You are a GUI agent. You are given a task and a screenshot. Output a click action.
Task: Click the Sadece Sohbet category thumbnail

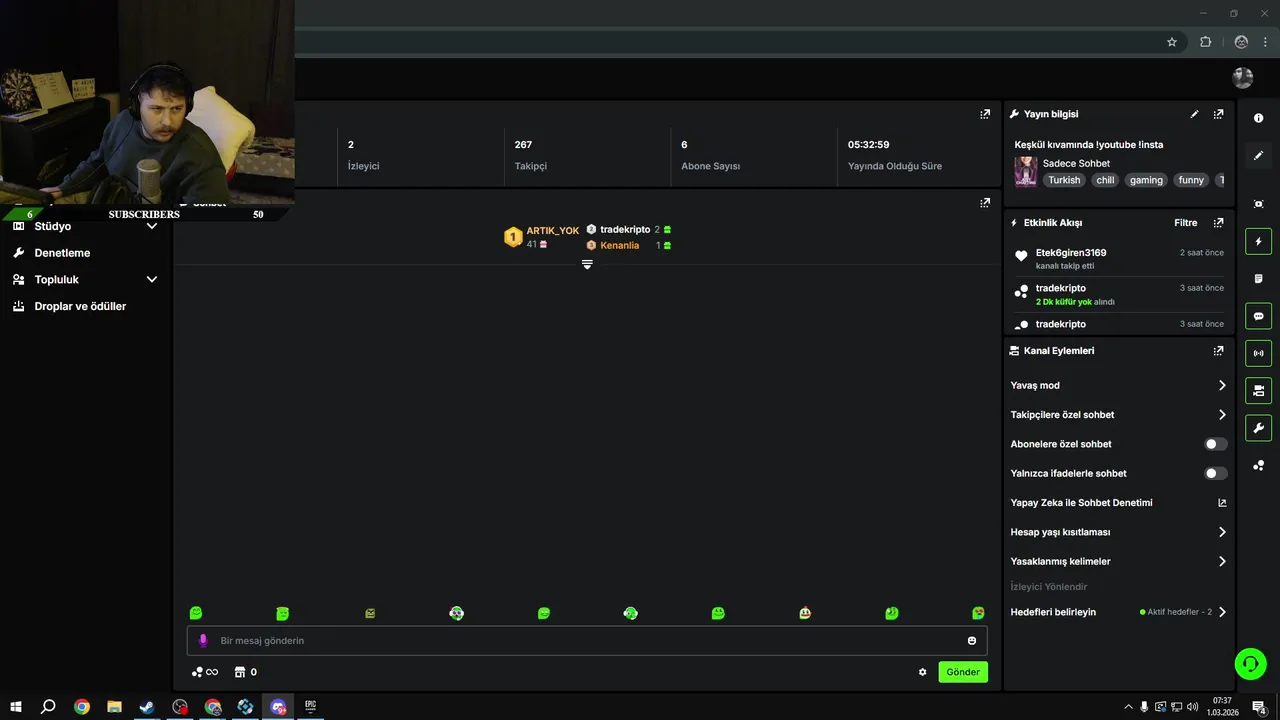point(1026,172)
